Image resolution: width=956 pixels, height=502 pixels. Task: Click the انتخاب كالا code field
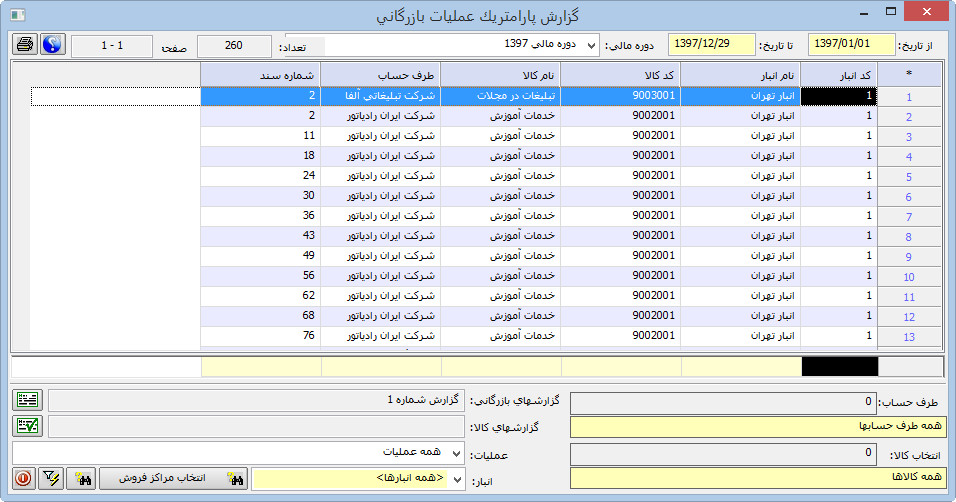tap(723, 453)
